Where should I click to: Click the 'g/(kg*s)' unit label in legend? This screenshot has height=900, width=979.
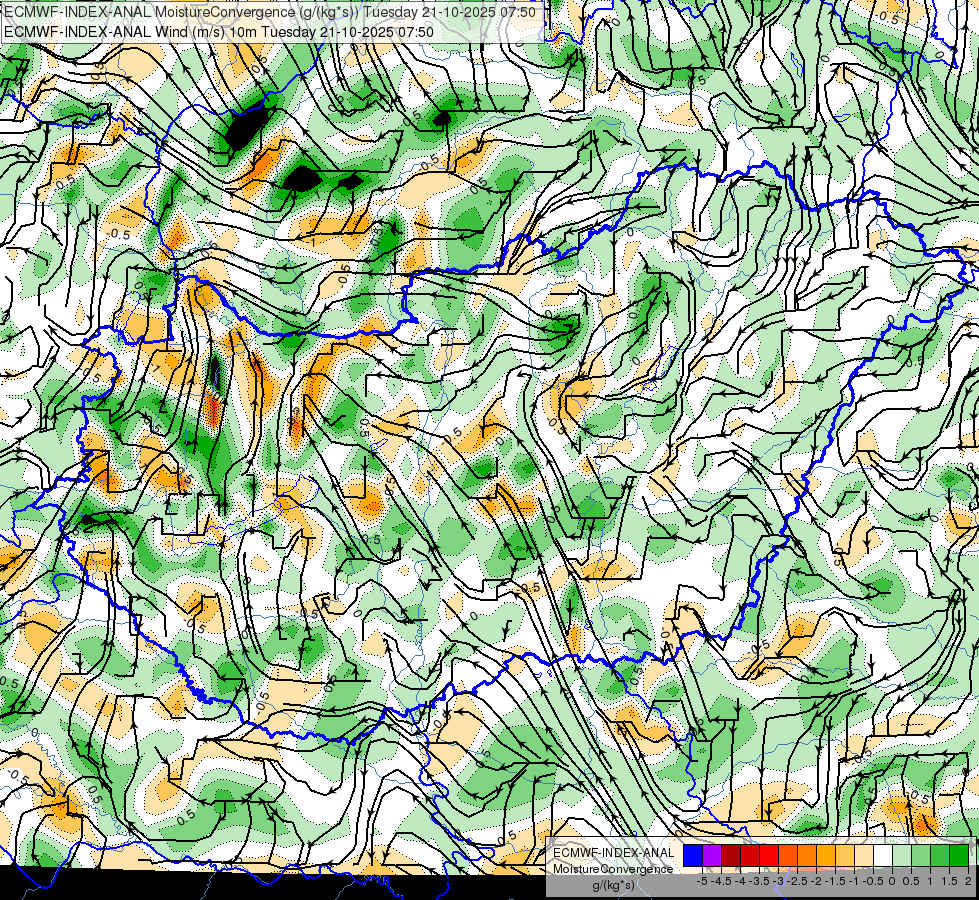point(614,886)
